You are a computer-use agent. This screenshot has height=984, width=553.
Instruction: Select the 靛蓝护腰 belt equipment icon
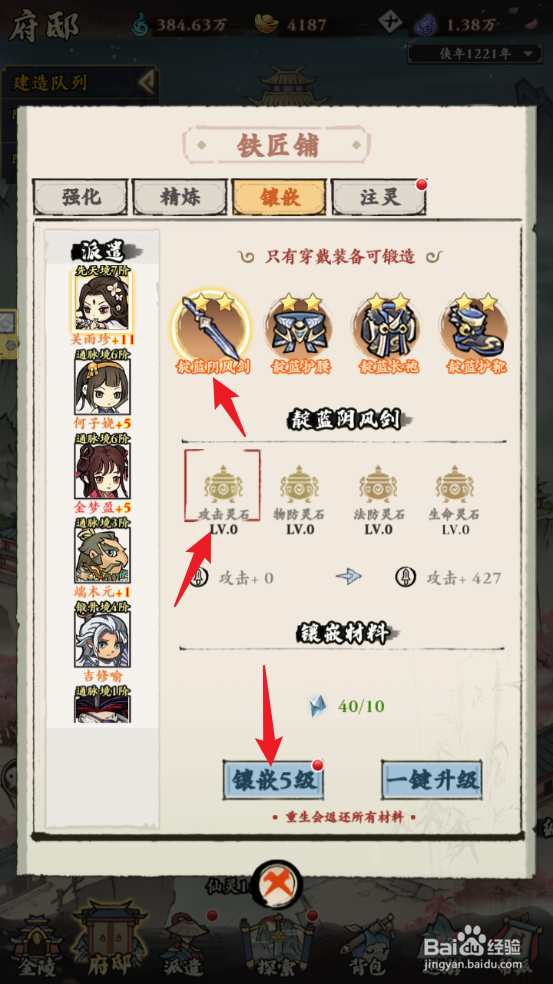[x=299, y=328]
